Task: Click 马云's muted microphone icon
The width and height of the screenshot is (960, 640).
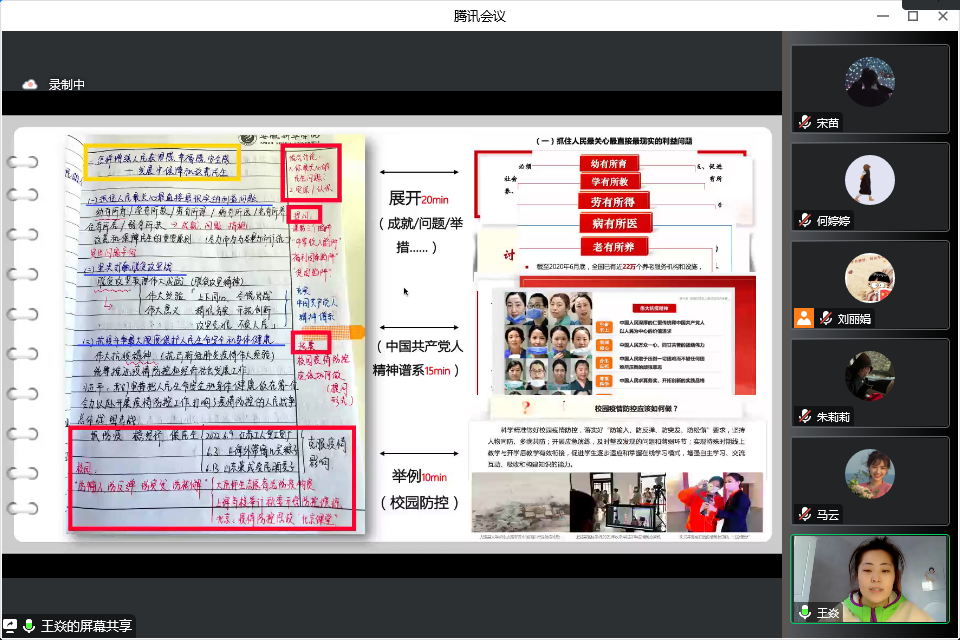Action: (804, 514)
